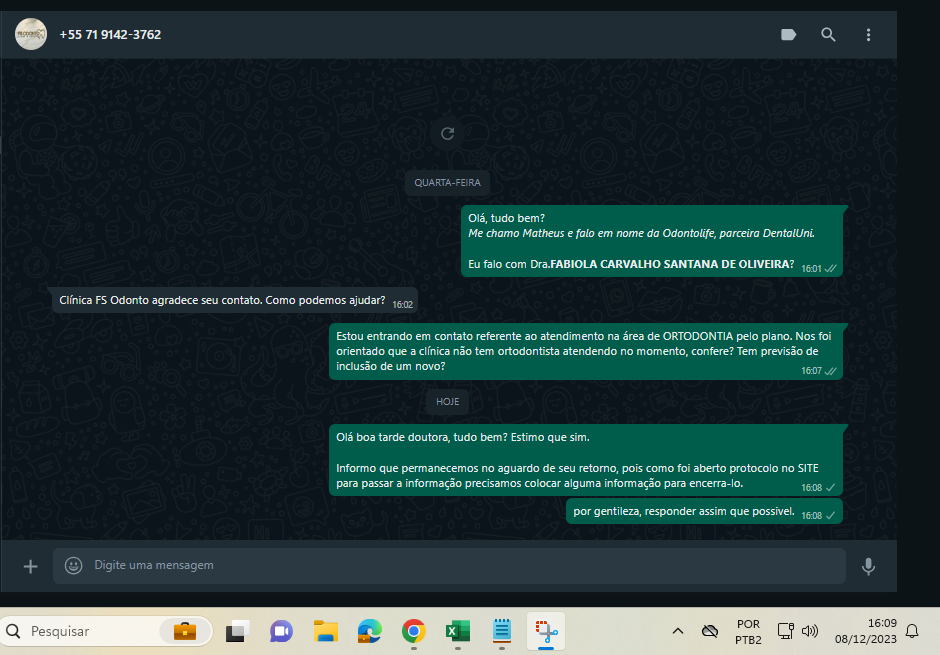Select the ORTODONTIA message sent at 16:07
940x655 pixels.
tap(586, 352)
